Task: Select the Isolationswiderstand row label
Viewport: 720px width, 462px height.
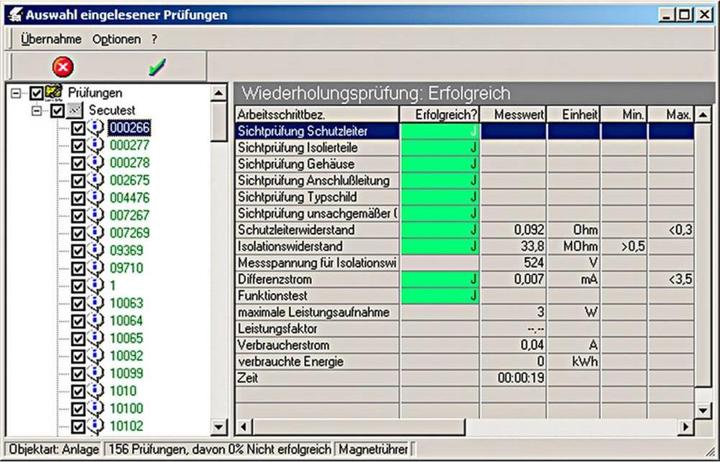Action: coord(290,246)
